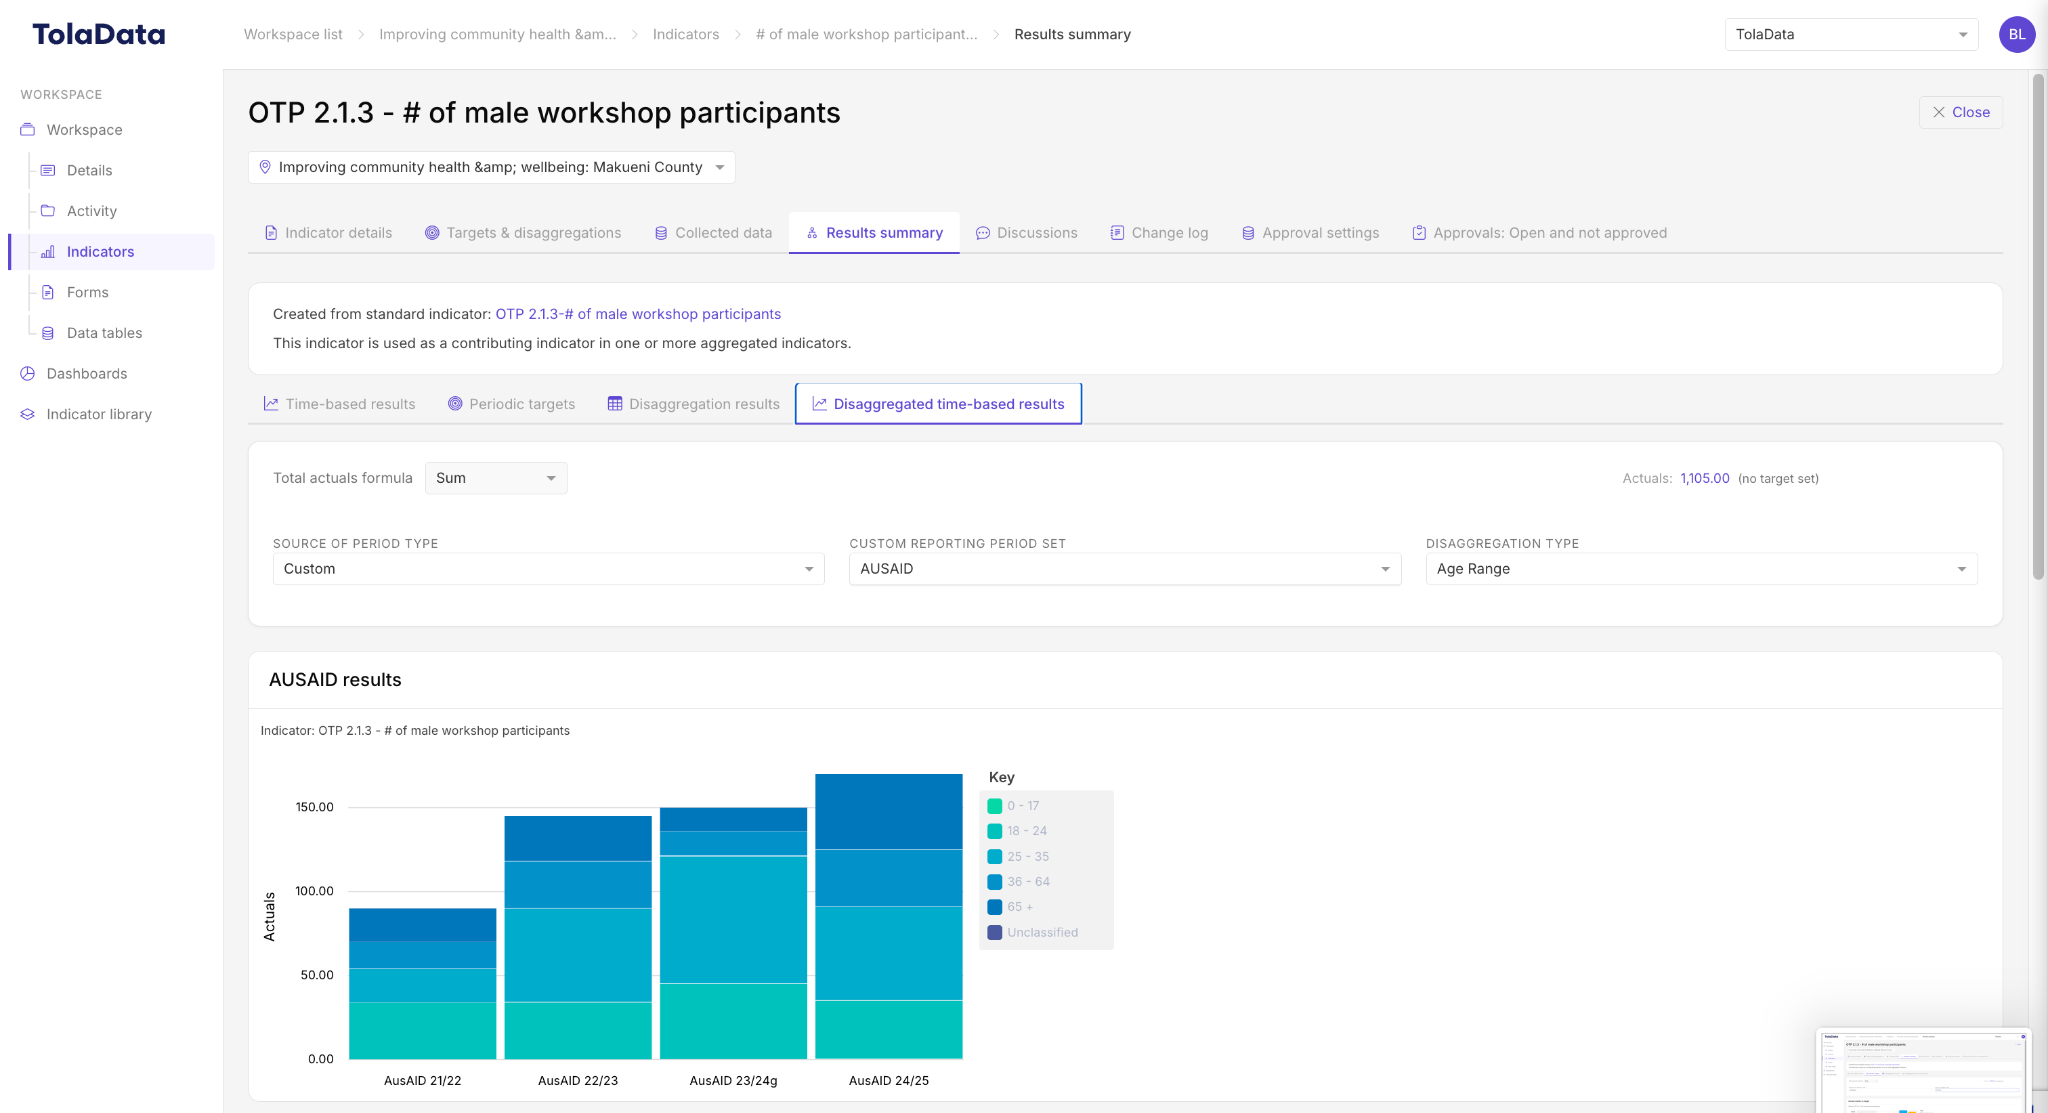Viewport: 2048px width, 1113px height.
Task: Close the indicator view
Action: (x=1960, y=112)
